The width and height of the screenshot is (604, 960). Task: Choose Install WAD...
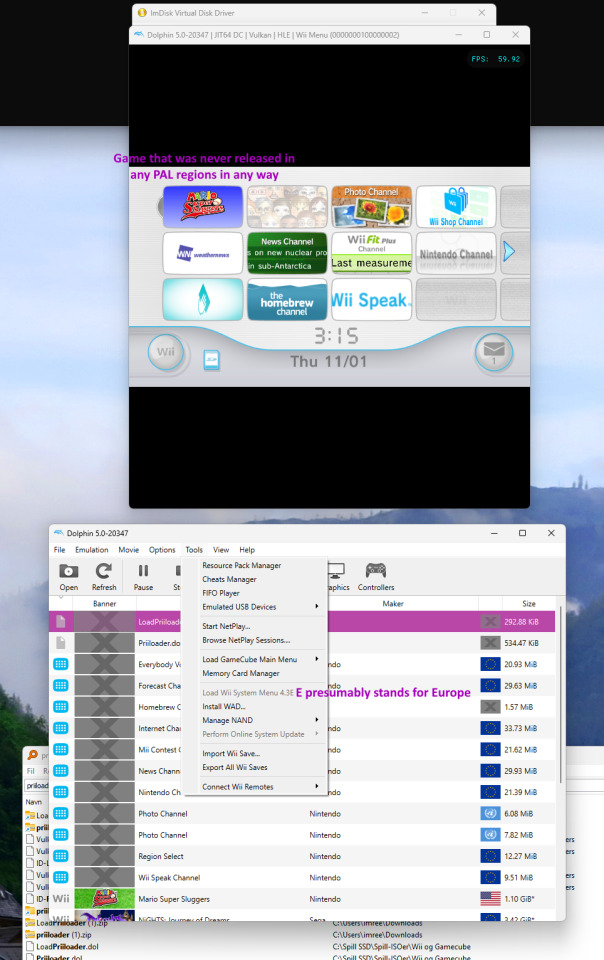255,707
